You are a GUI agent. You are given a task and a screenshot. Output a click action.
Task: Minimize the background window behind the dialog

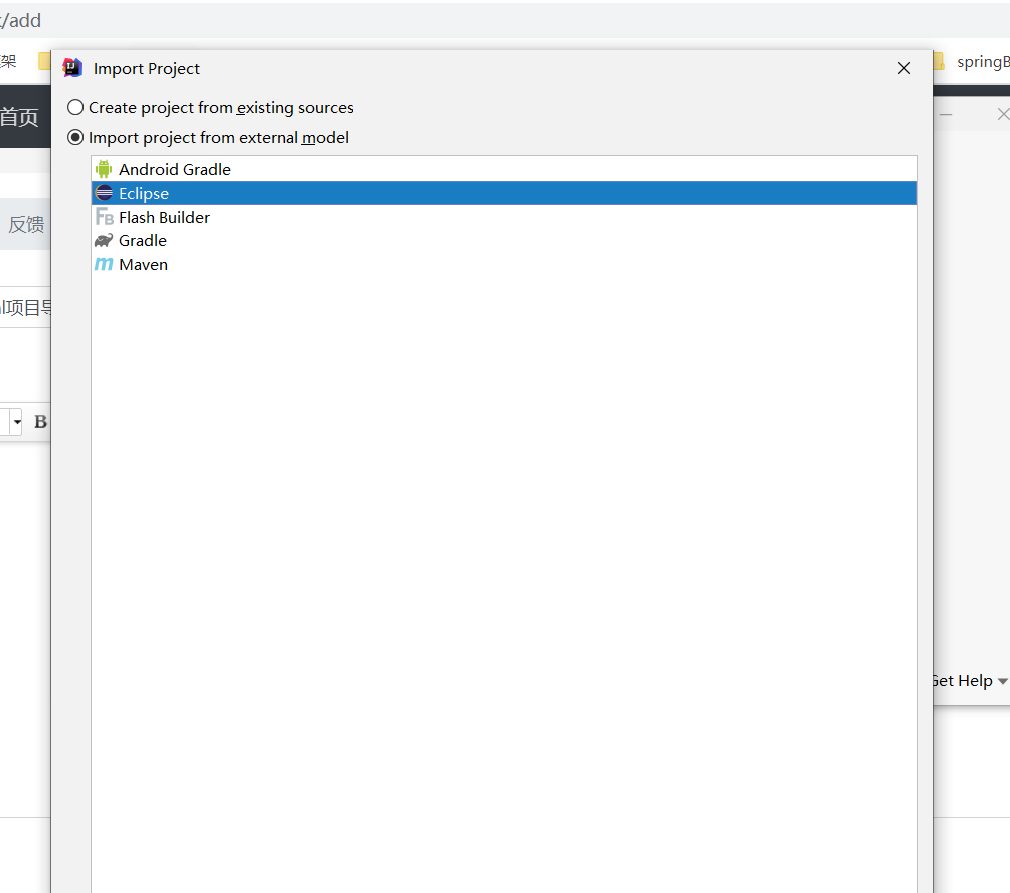946,115
